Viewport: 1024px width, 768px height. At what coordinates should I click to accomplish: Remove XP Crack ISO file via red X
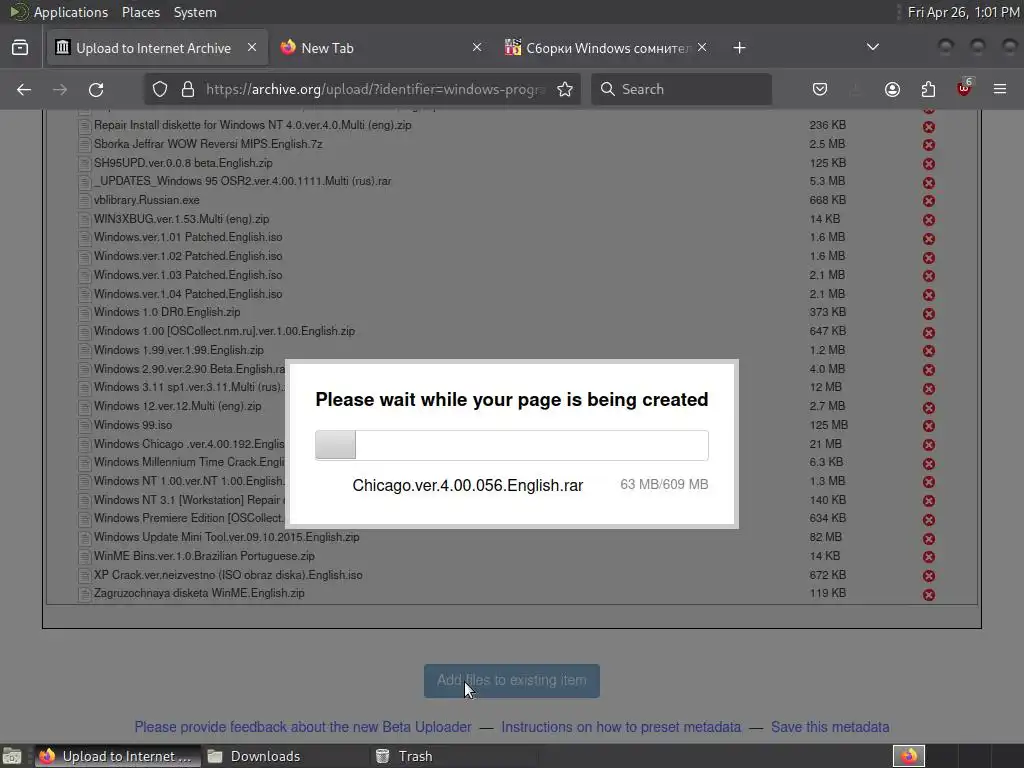(929, 576)
